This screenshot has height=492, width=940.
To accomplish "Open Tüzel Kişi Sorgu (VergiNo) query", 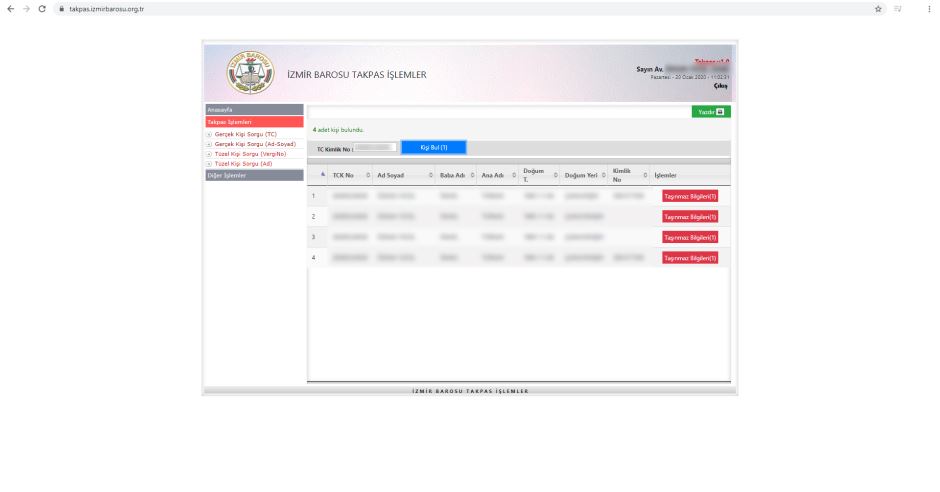I will point(250,154).
